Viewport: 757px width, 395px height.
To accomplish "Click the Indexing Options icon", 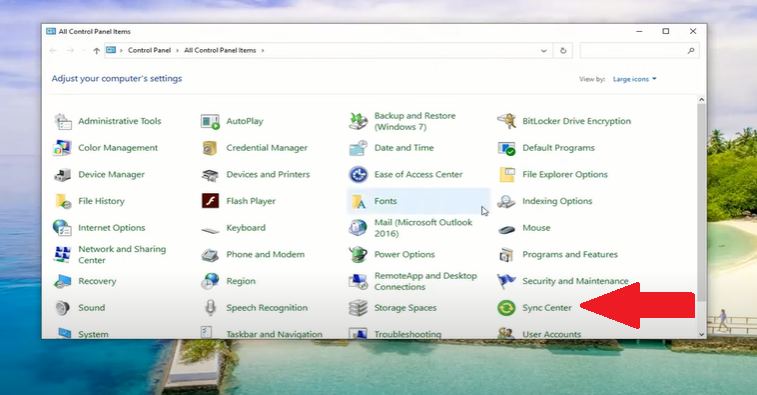I will [506, 201].
